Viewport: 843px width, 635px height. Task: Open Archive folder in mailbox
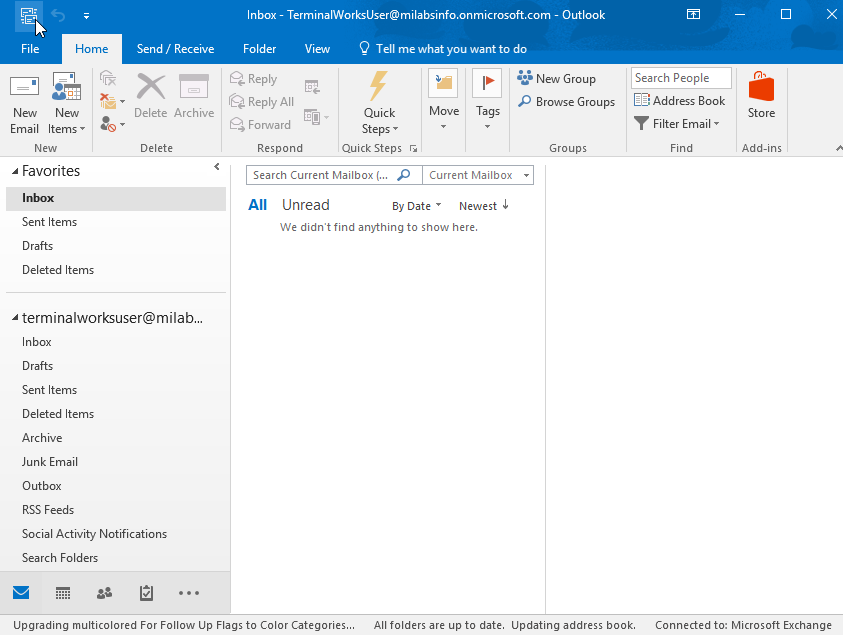click(x=116, y=438)
